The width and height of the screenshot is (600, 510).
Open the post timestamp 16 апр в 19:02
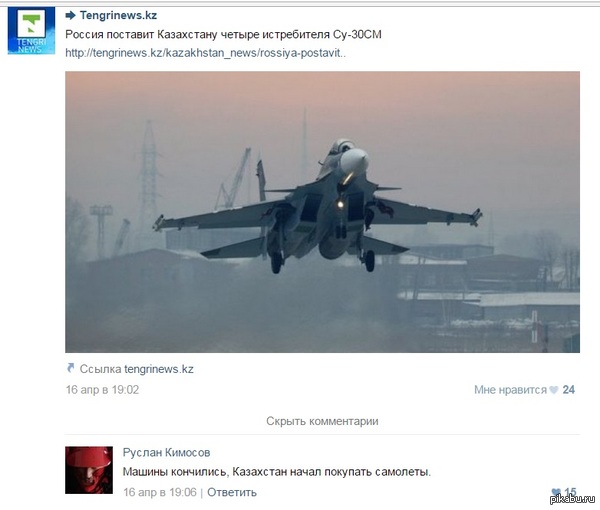pos(102,390)
